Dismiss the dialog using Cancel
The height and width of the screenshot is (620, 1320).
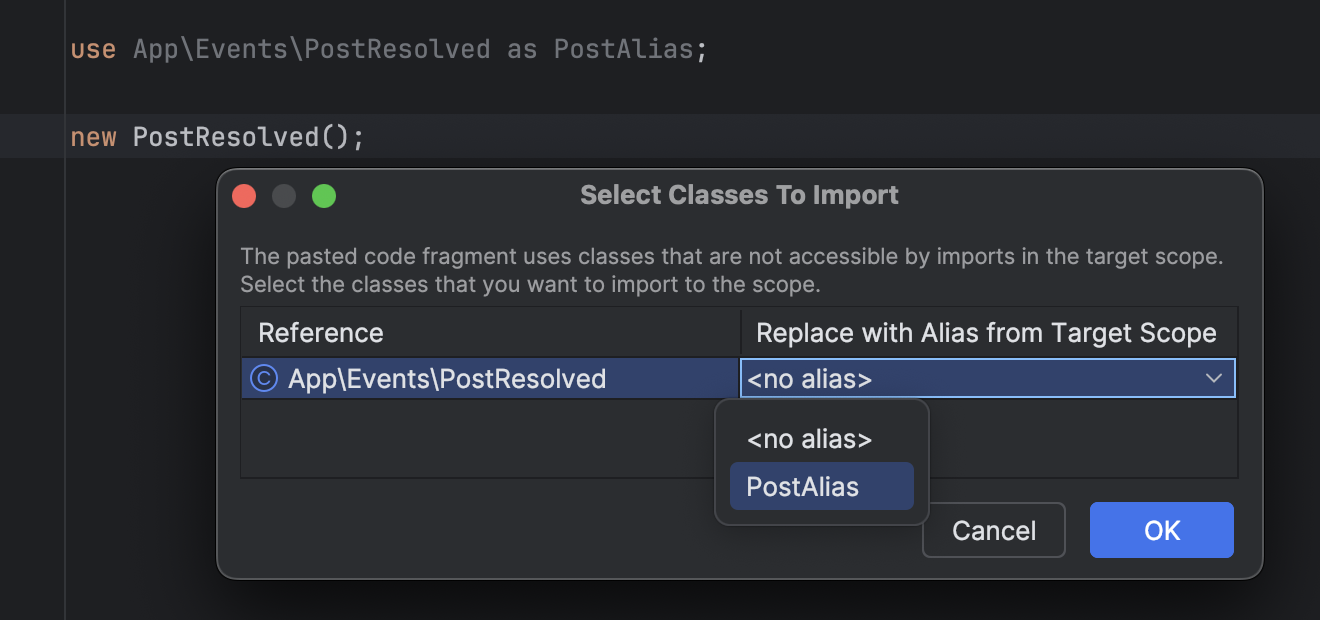pyautogui.click(x=993, y=530)
